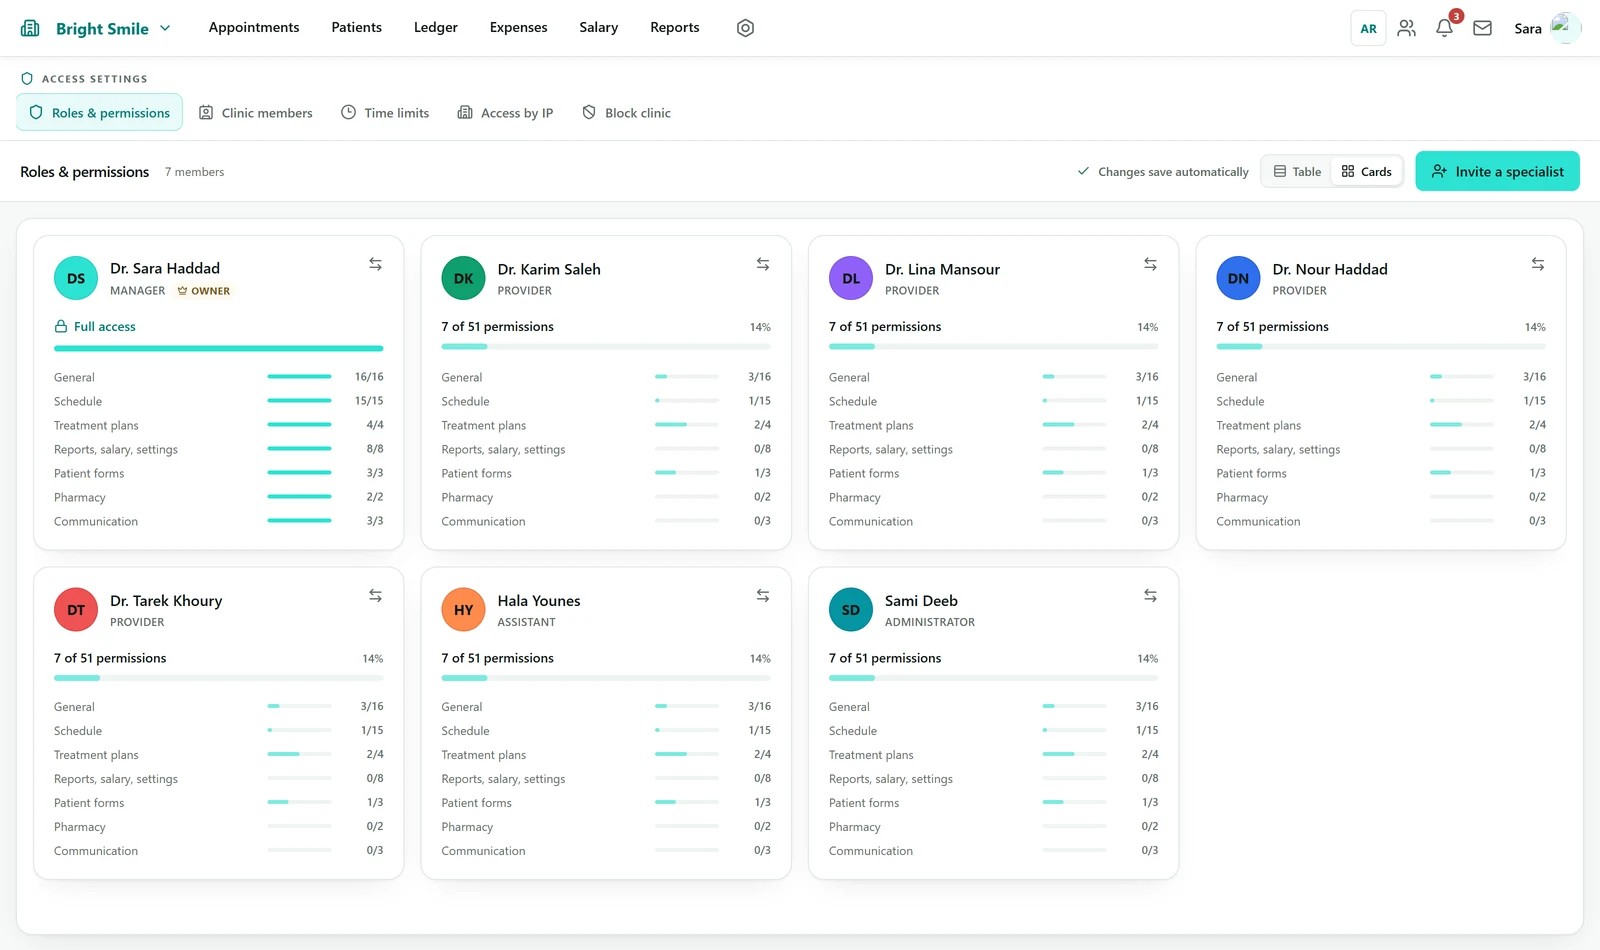The image size is (1600, 950).
Task: Click swap icon on Dr. Tarek Khoury card
Action: [375, 595]
